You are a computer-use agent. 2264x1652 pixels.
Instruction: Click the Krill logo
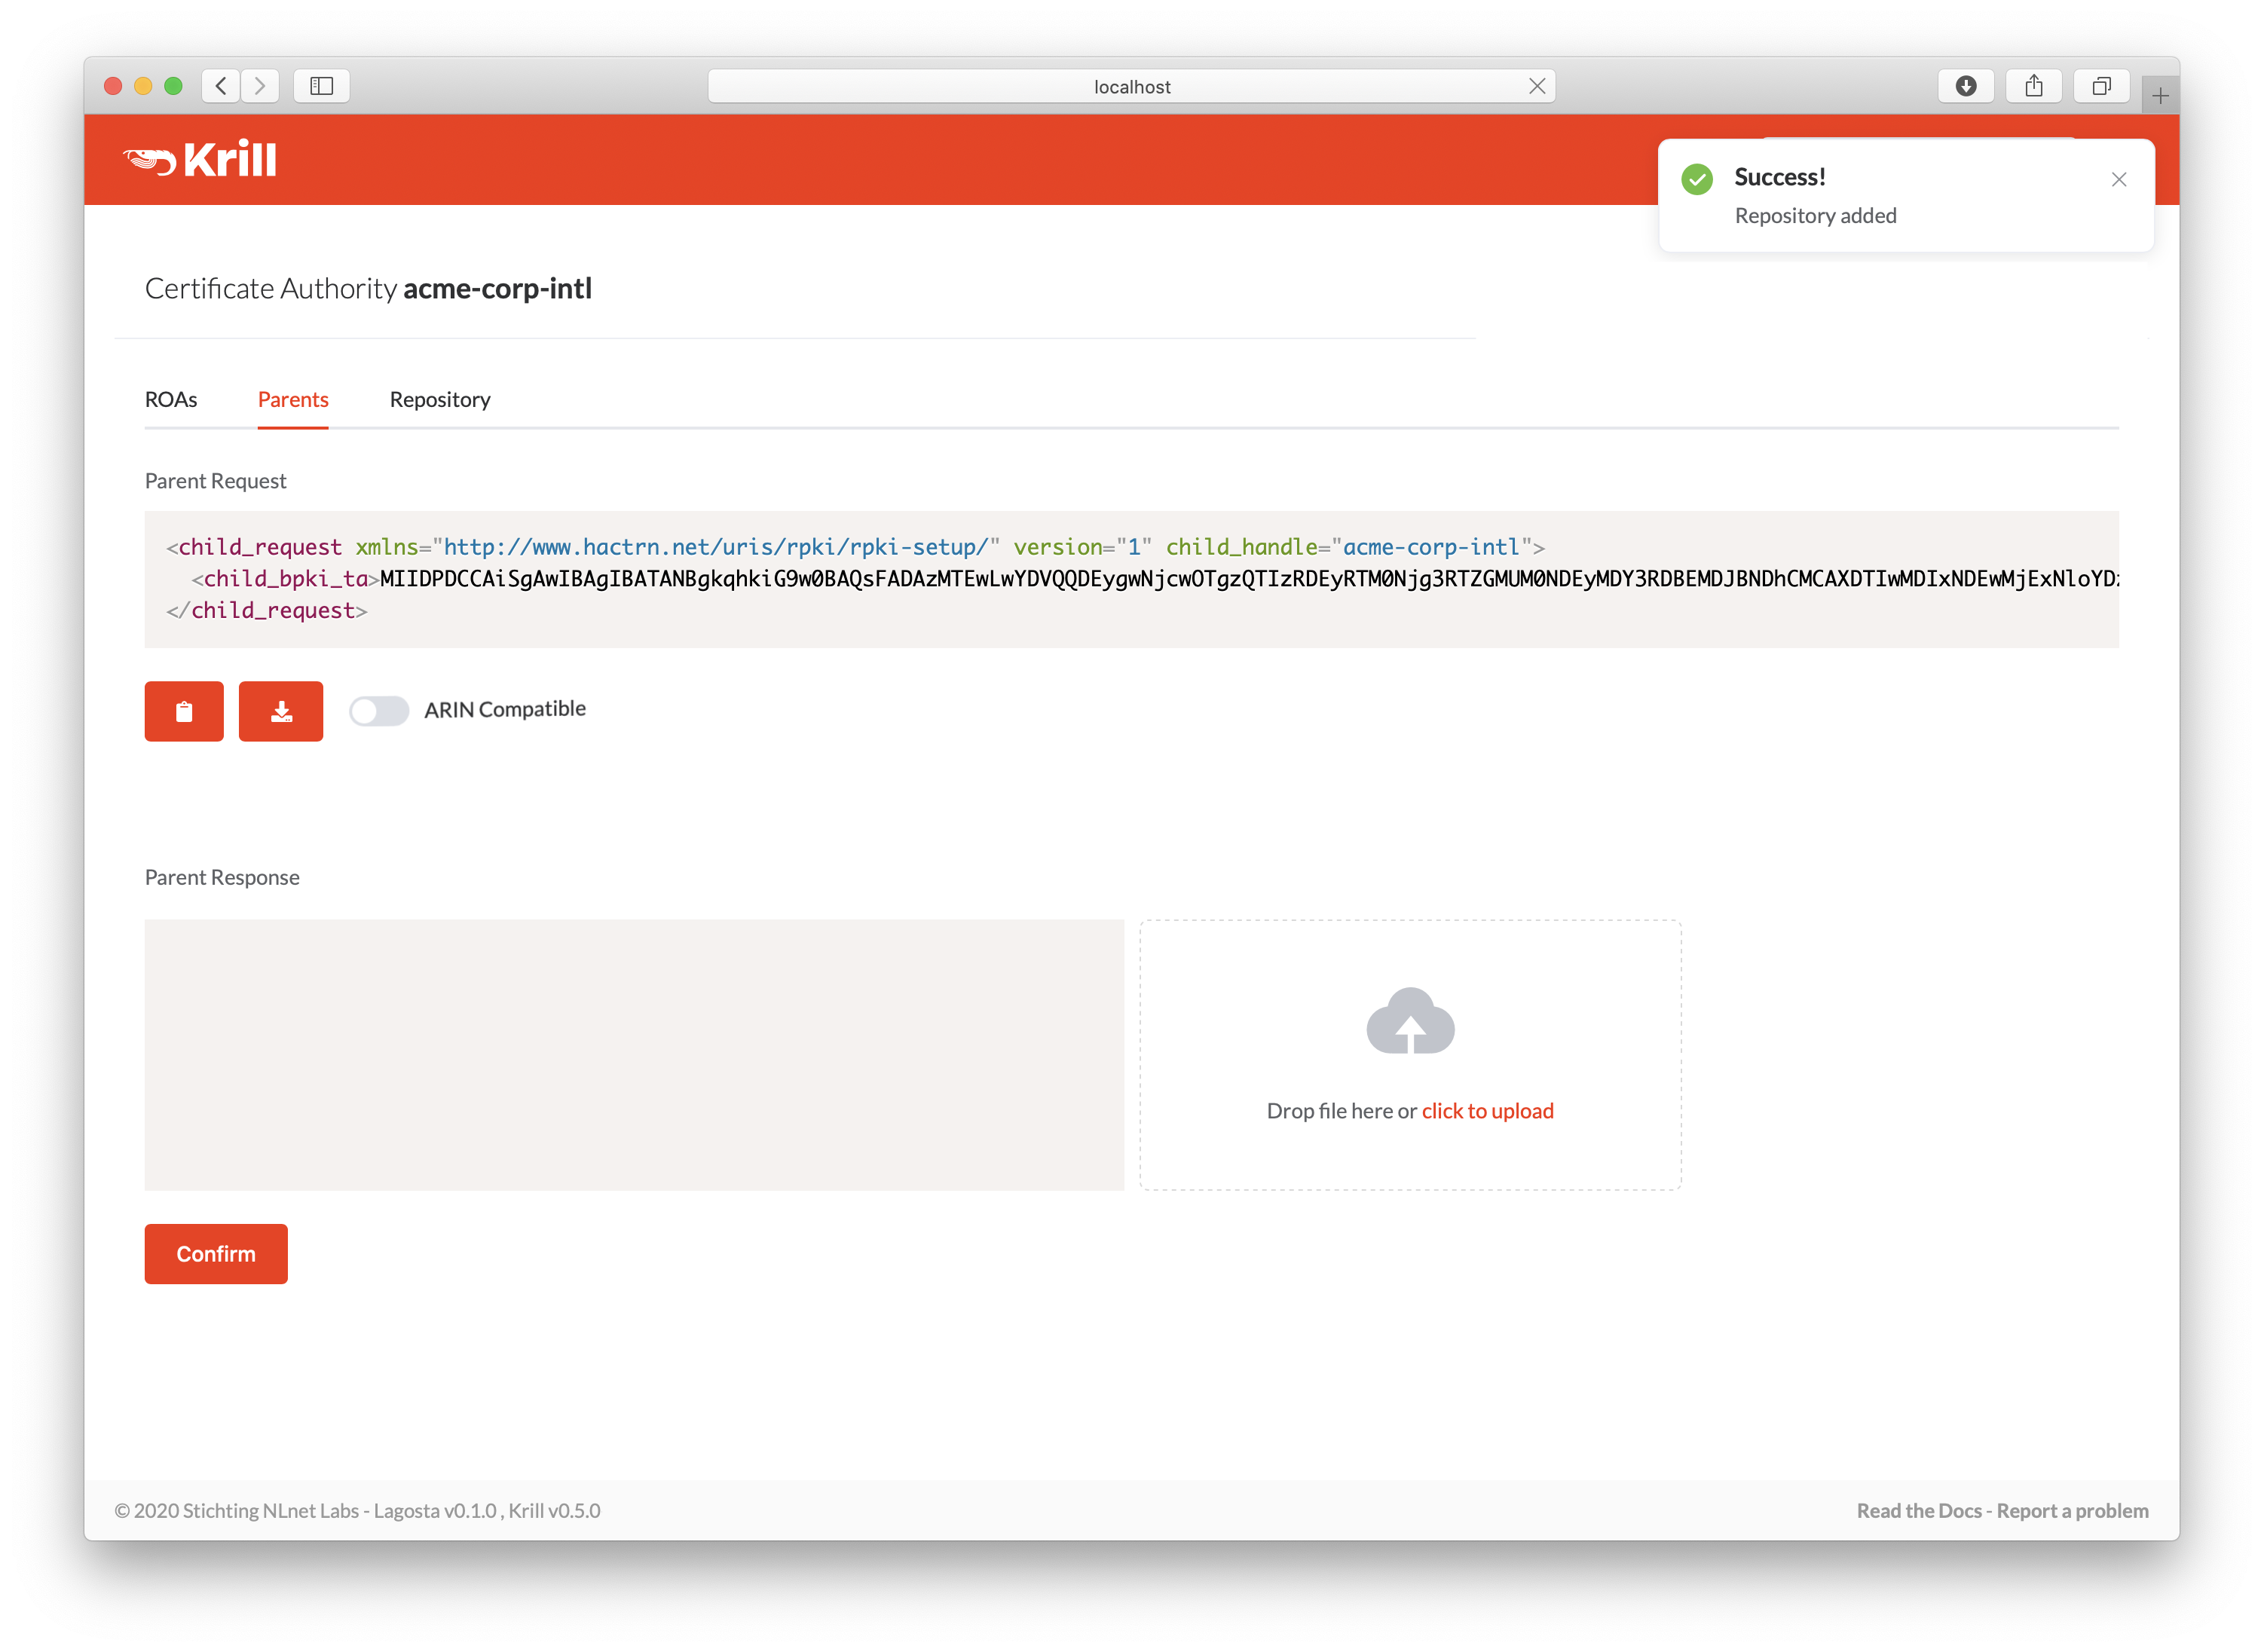[x=200, y=160]
